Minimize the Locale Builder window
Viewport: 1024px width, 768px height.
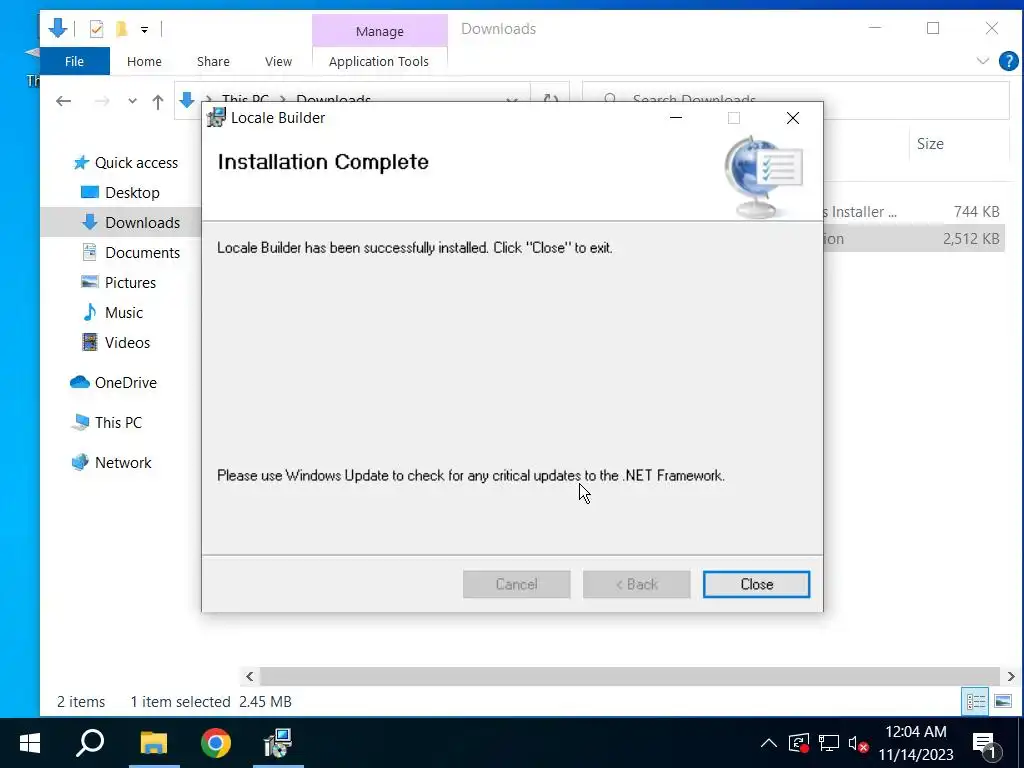pyautogui.click(x=676, y=118)
